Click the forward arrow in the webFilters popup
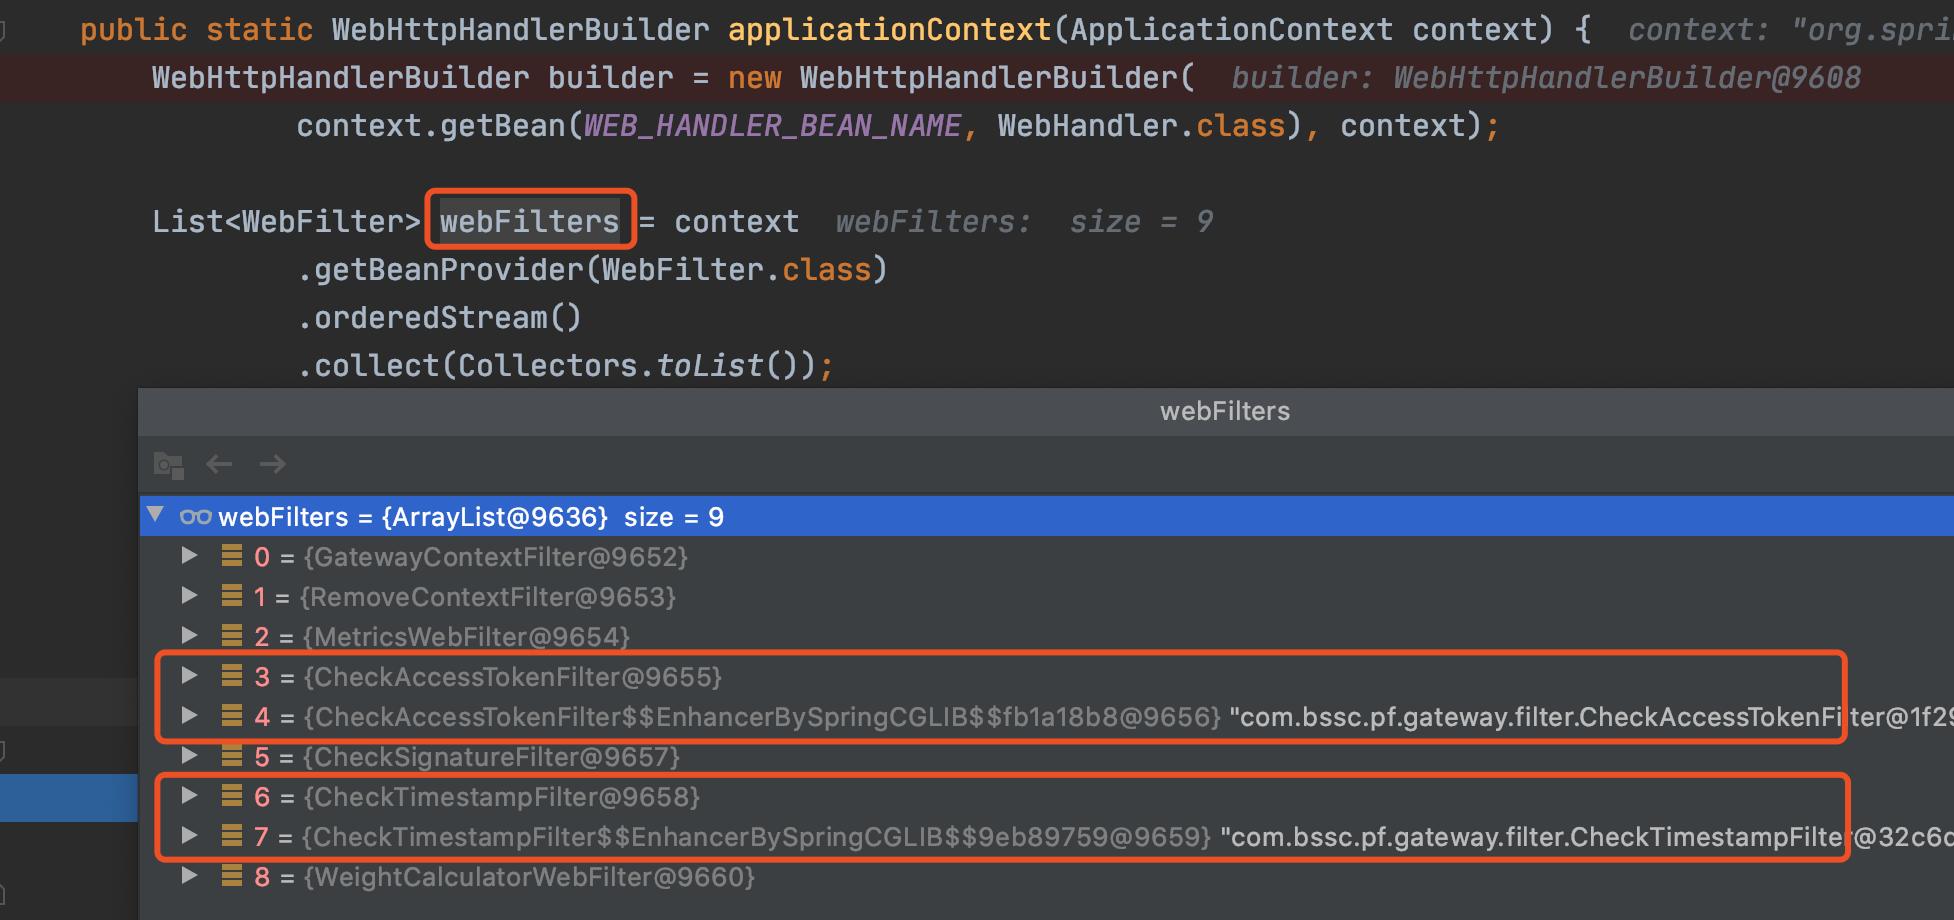The height and width of the screenshot is (920, 1954). (272, 464)
